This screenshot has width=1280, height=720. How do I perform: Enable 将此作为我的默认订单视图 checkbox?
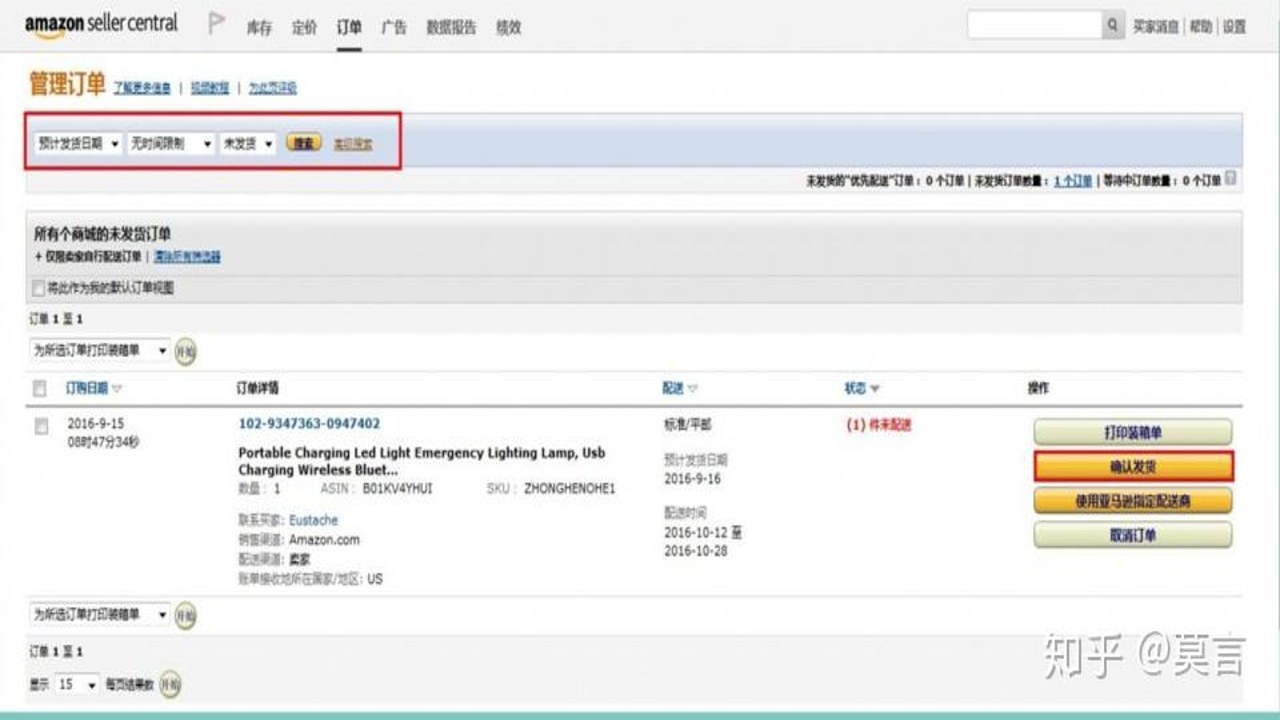[x=39, y=288]
